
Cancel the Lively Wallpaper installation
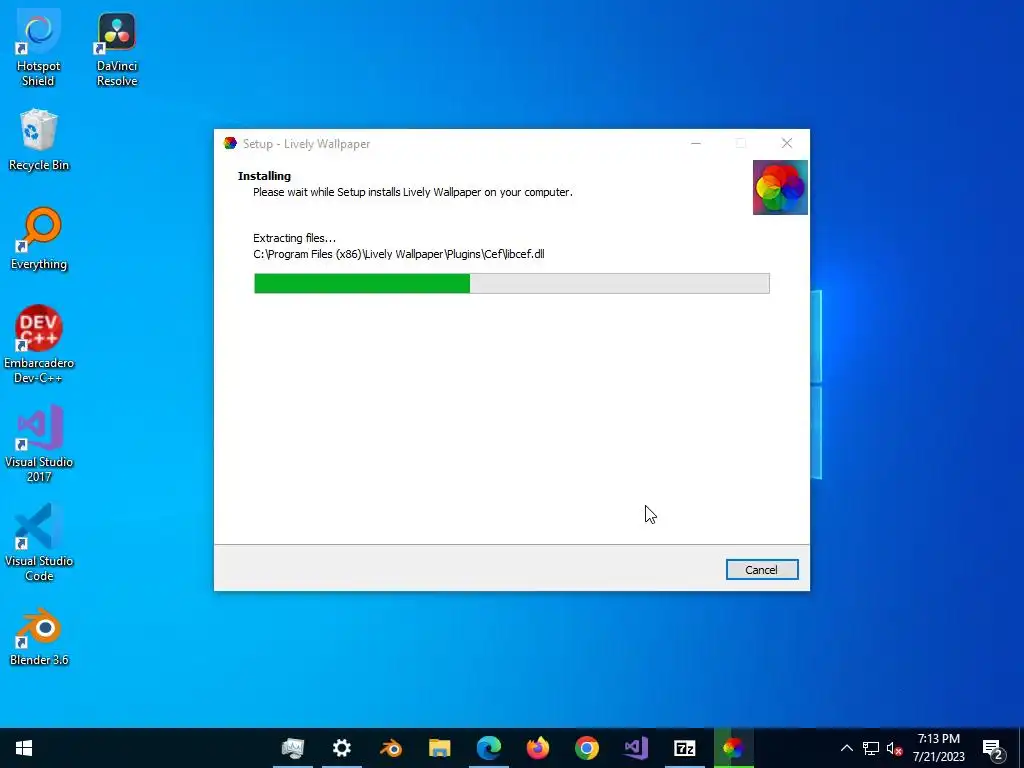761,569
